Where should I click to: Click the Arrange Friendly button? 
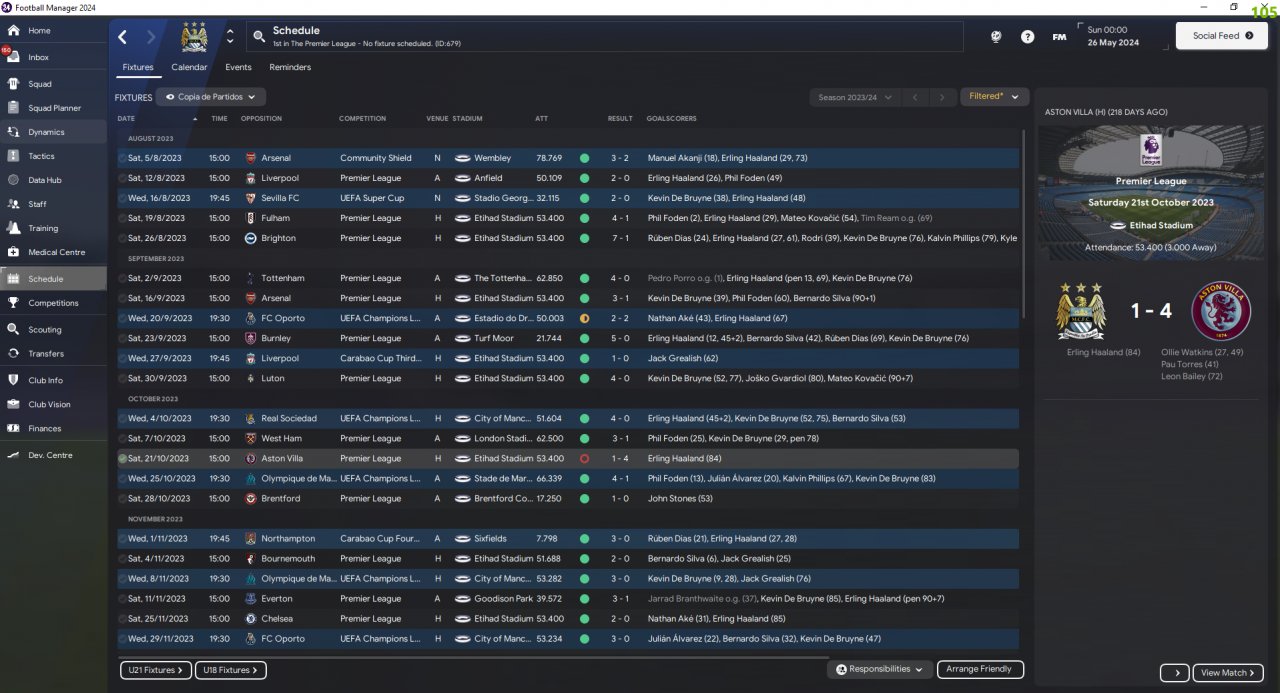coord(980,669)
